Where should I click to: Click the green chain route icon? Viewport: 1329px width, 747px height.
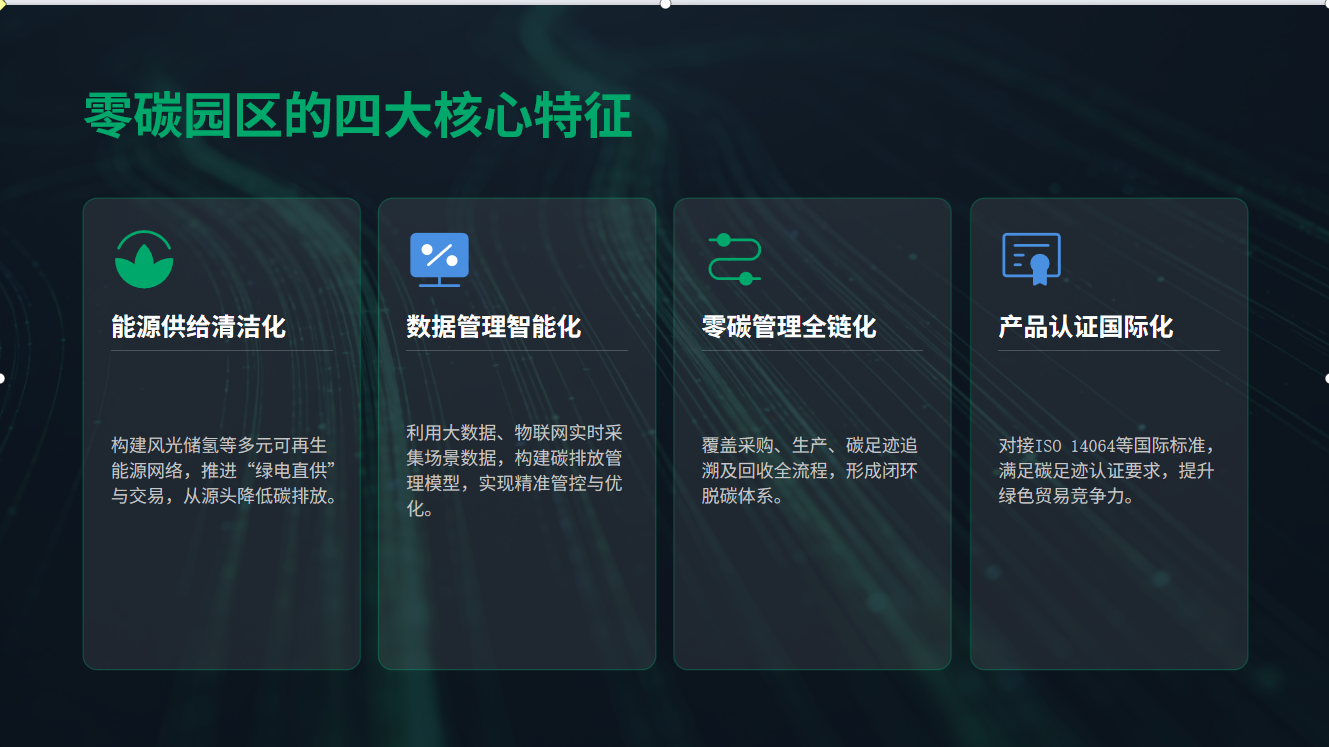pyautogui.click(x=734, y=259)
